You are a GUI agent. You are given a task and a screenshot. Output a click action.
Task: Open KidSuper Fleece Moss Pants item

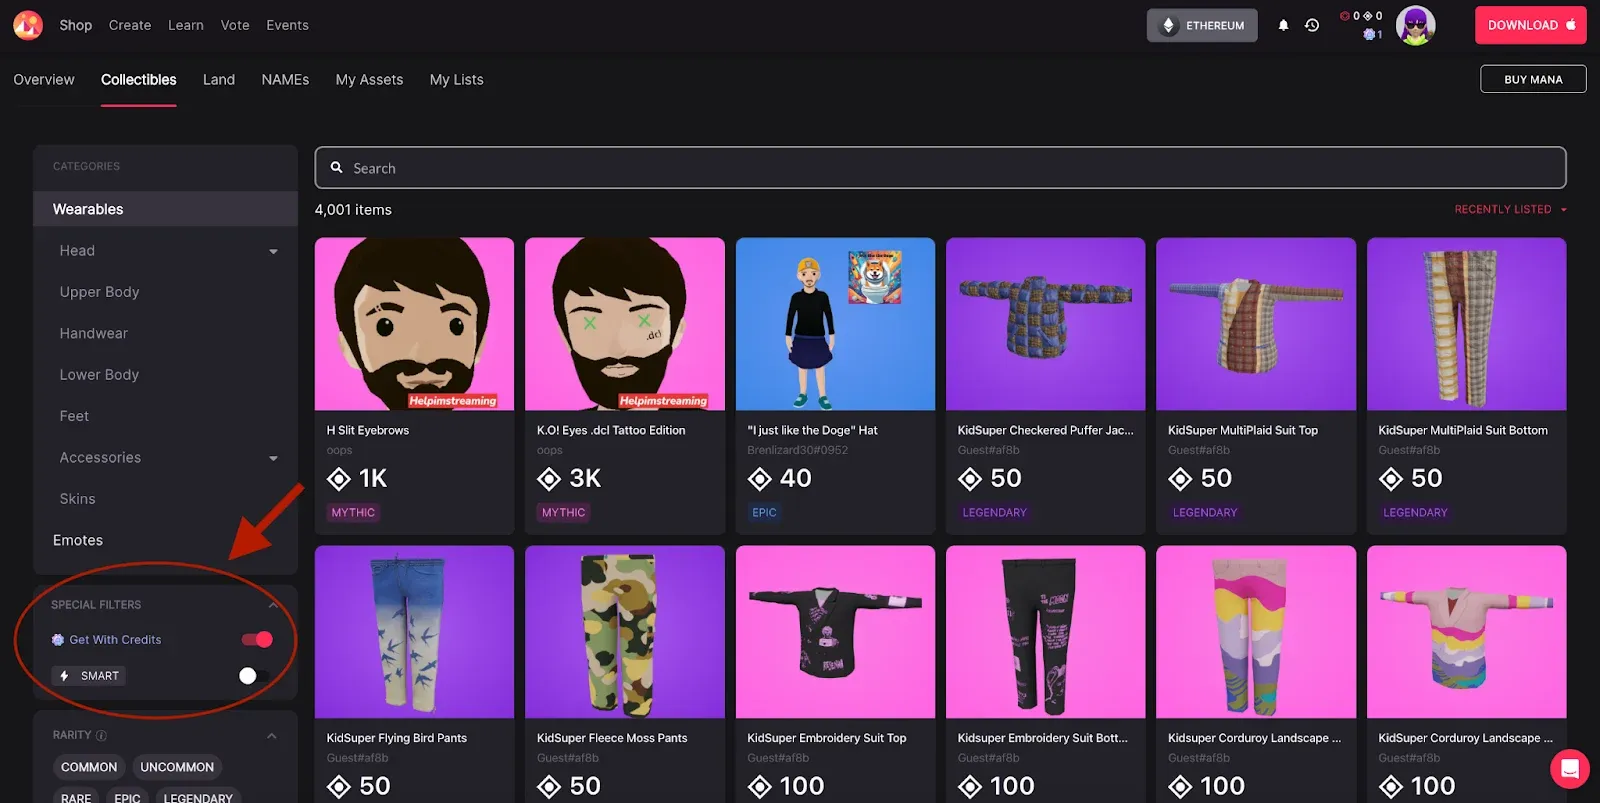click(x=625, y=674)
